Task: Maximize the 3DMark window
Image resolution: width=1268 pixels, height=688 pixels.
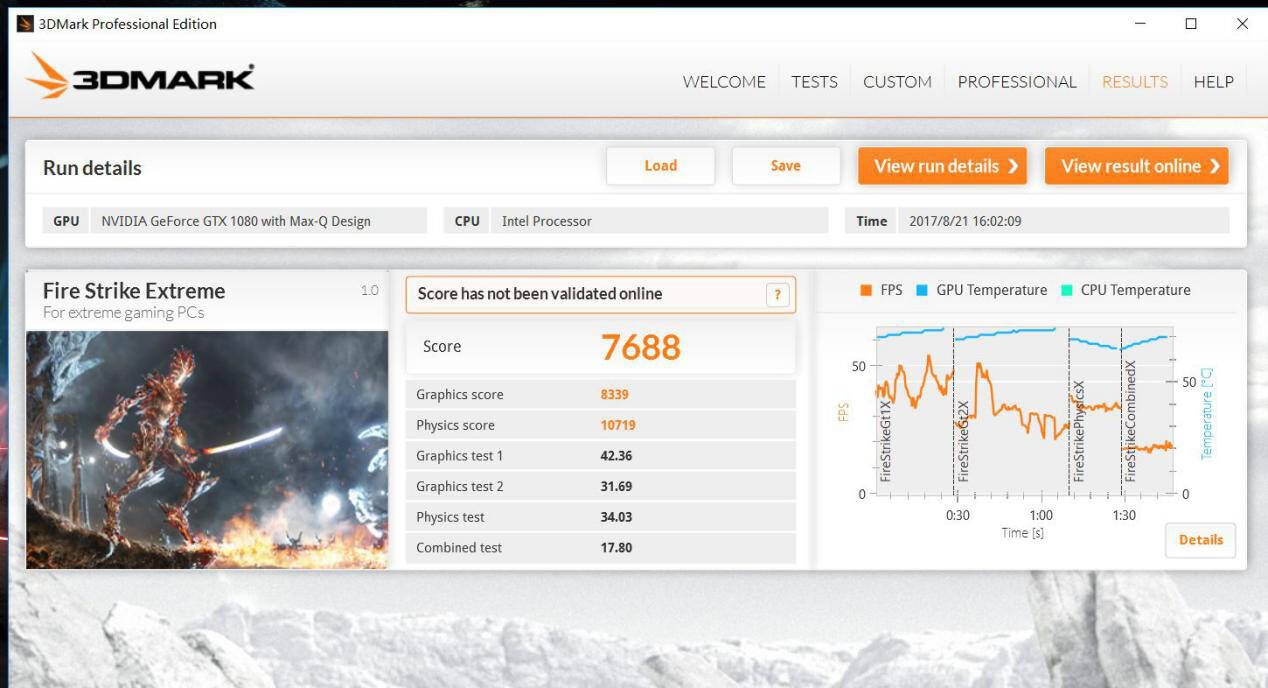Action: [1191, 24]
